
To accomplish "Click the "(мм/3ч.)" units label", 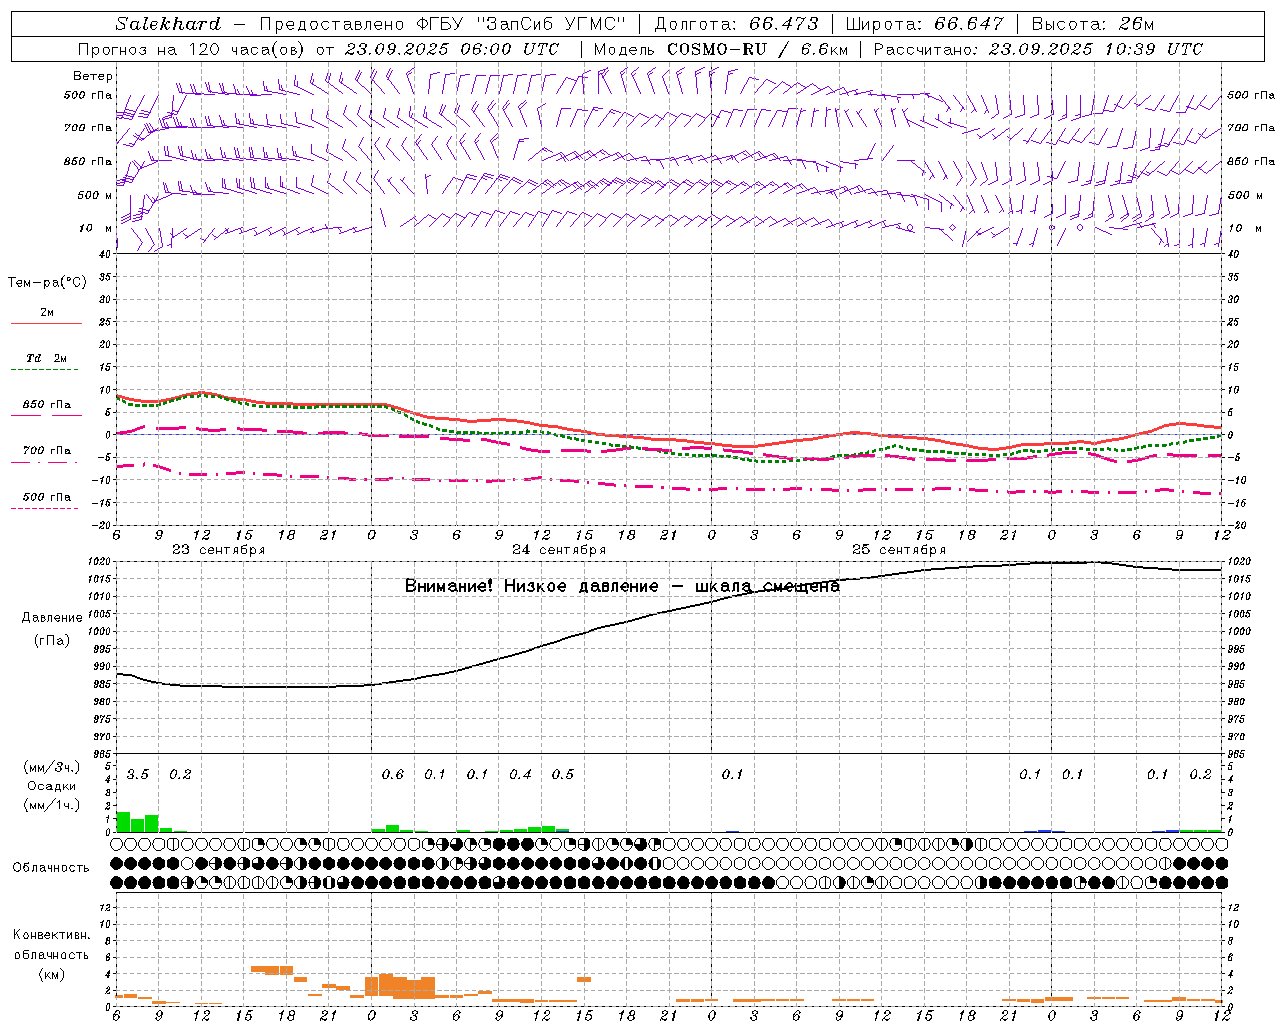I will coord(51,767).
